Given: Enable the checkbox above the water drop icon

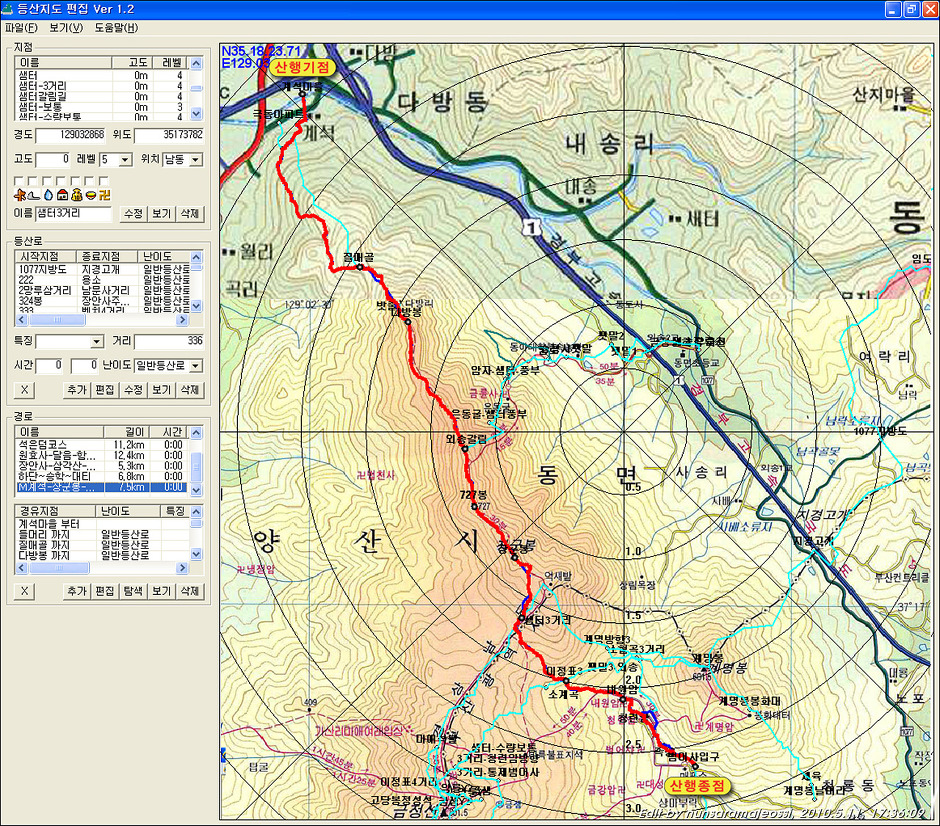Looking at the screenshot, I should [x=47, y=181].
